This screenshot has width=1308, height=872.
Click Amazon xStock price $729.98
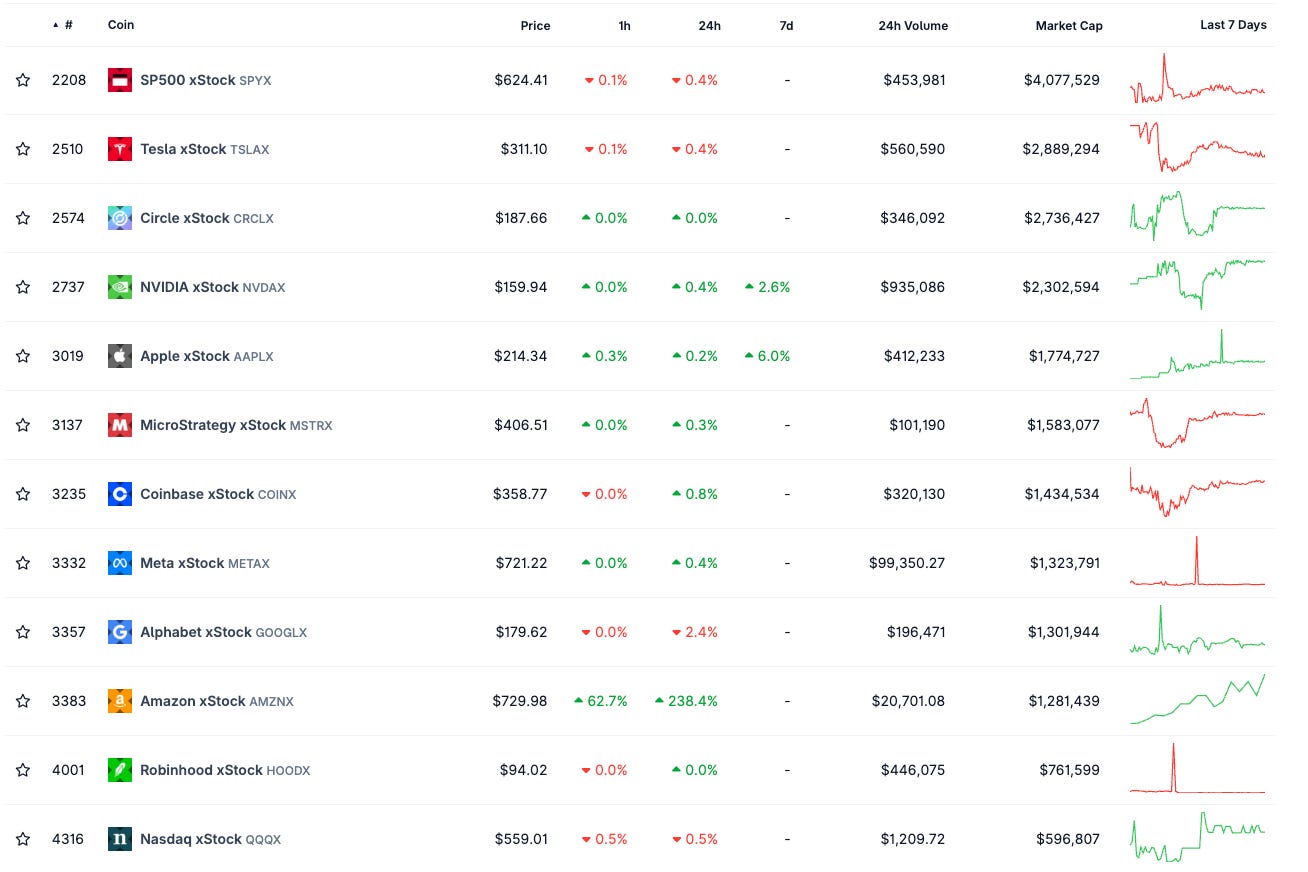520,701
